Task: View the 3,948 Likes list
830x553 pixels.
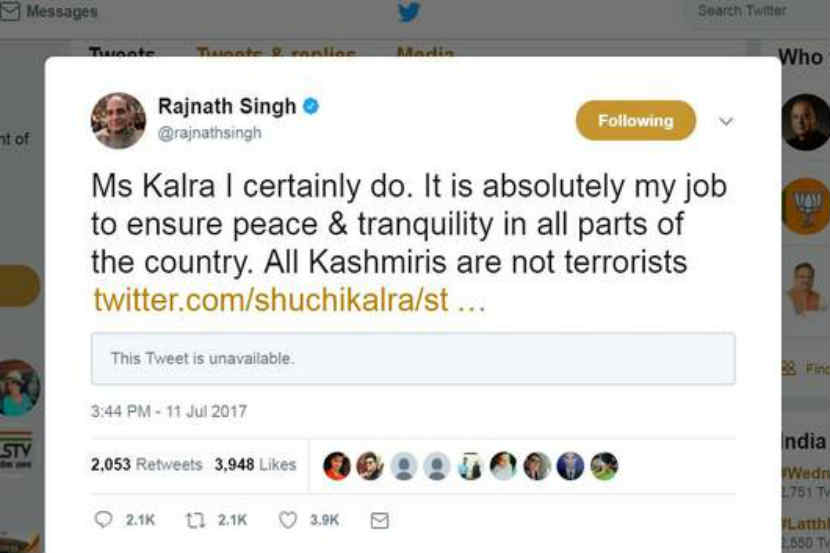Action: click(x=255, y=464)
